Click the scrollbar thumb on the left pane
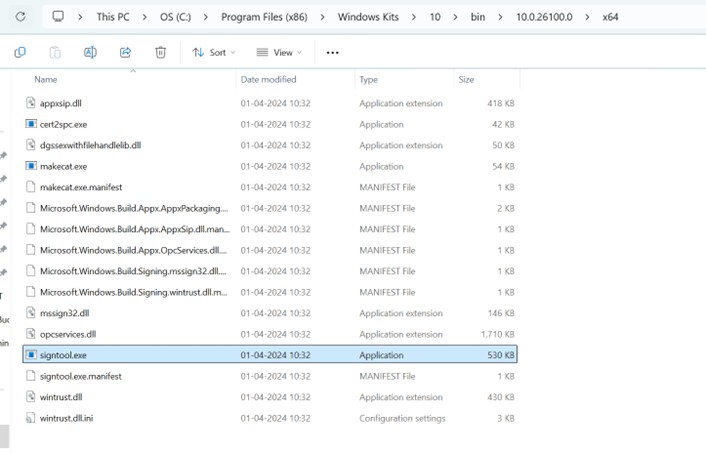The height and width of the screenshot is (453, 706). (x=4, y=435)
